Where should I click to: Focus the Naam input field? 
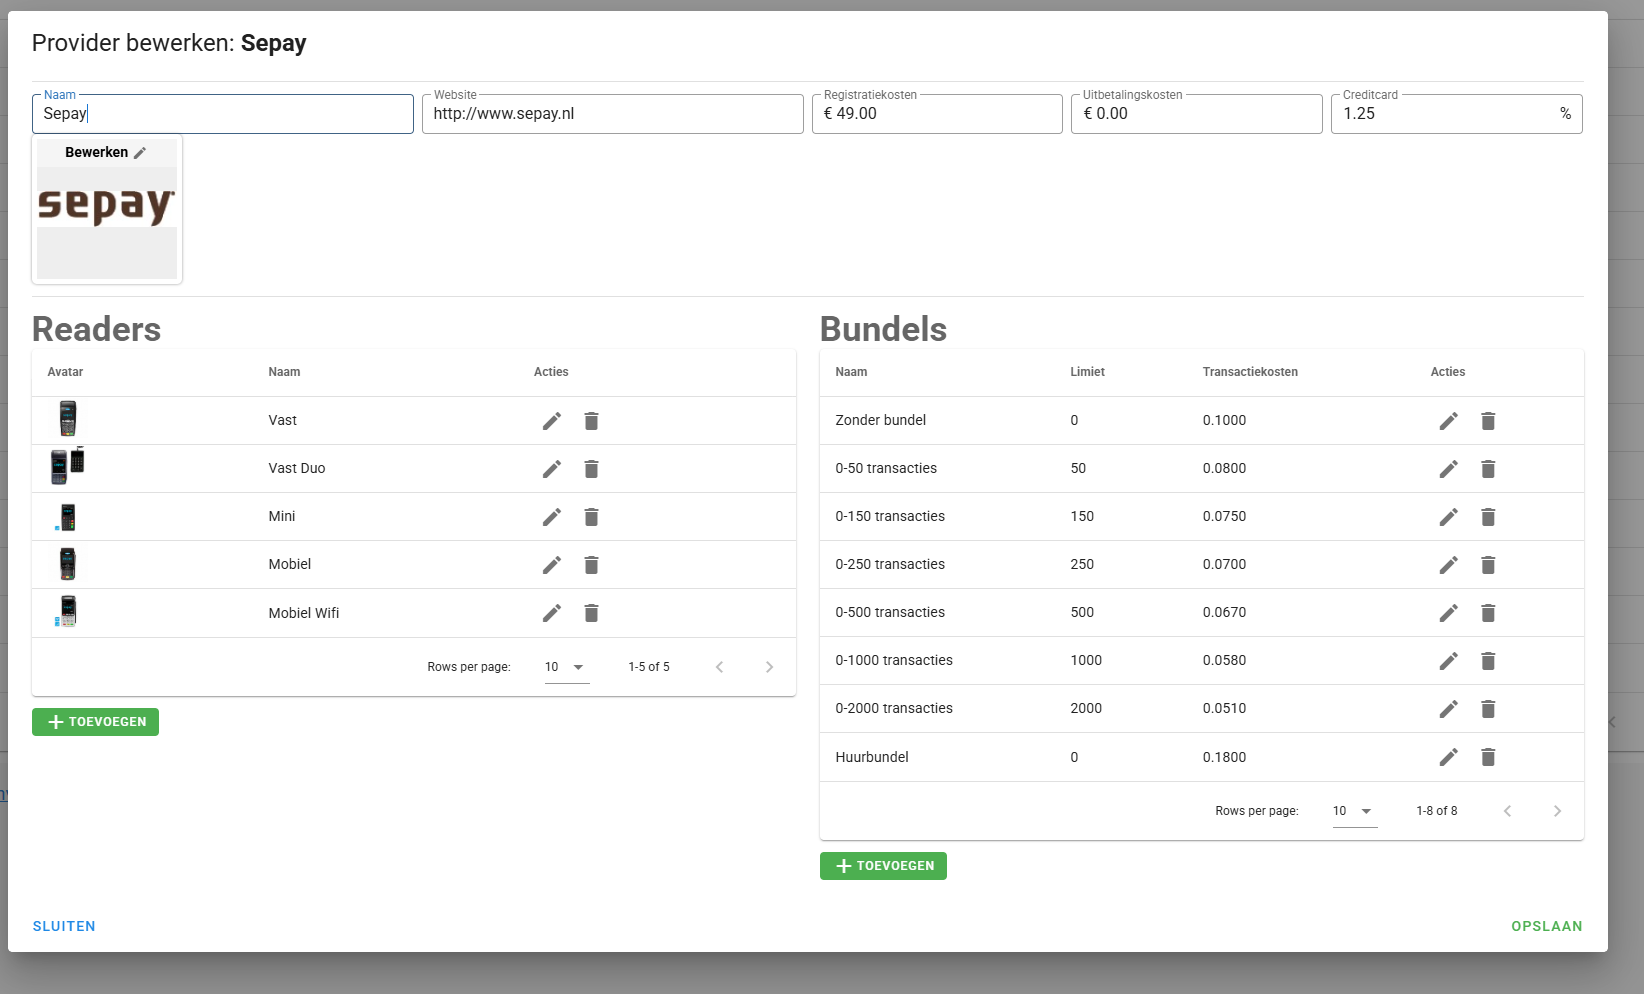pyautogui.click(x=222, y=114)
